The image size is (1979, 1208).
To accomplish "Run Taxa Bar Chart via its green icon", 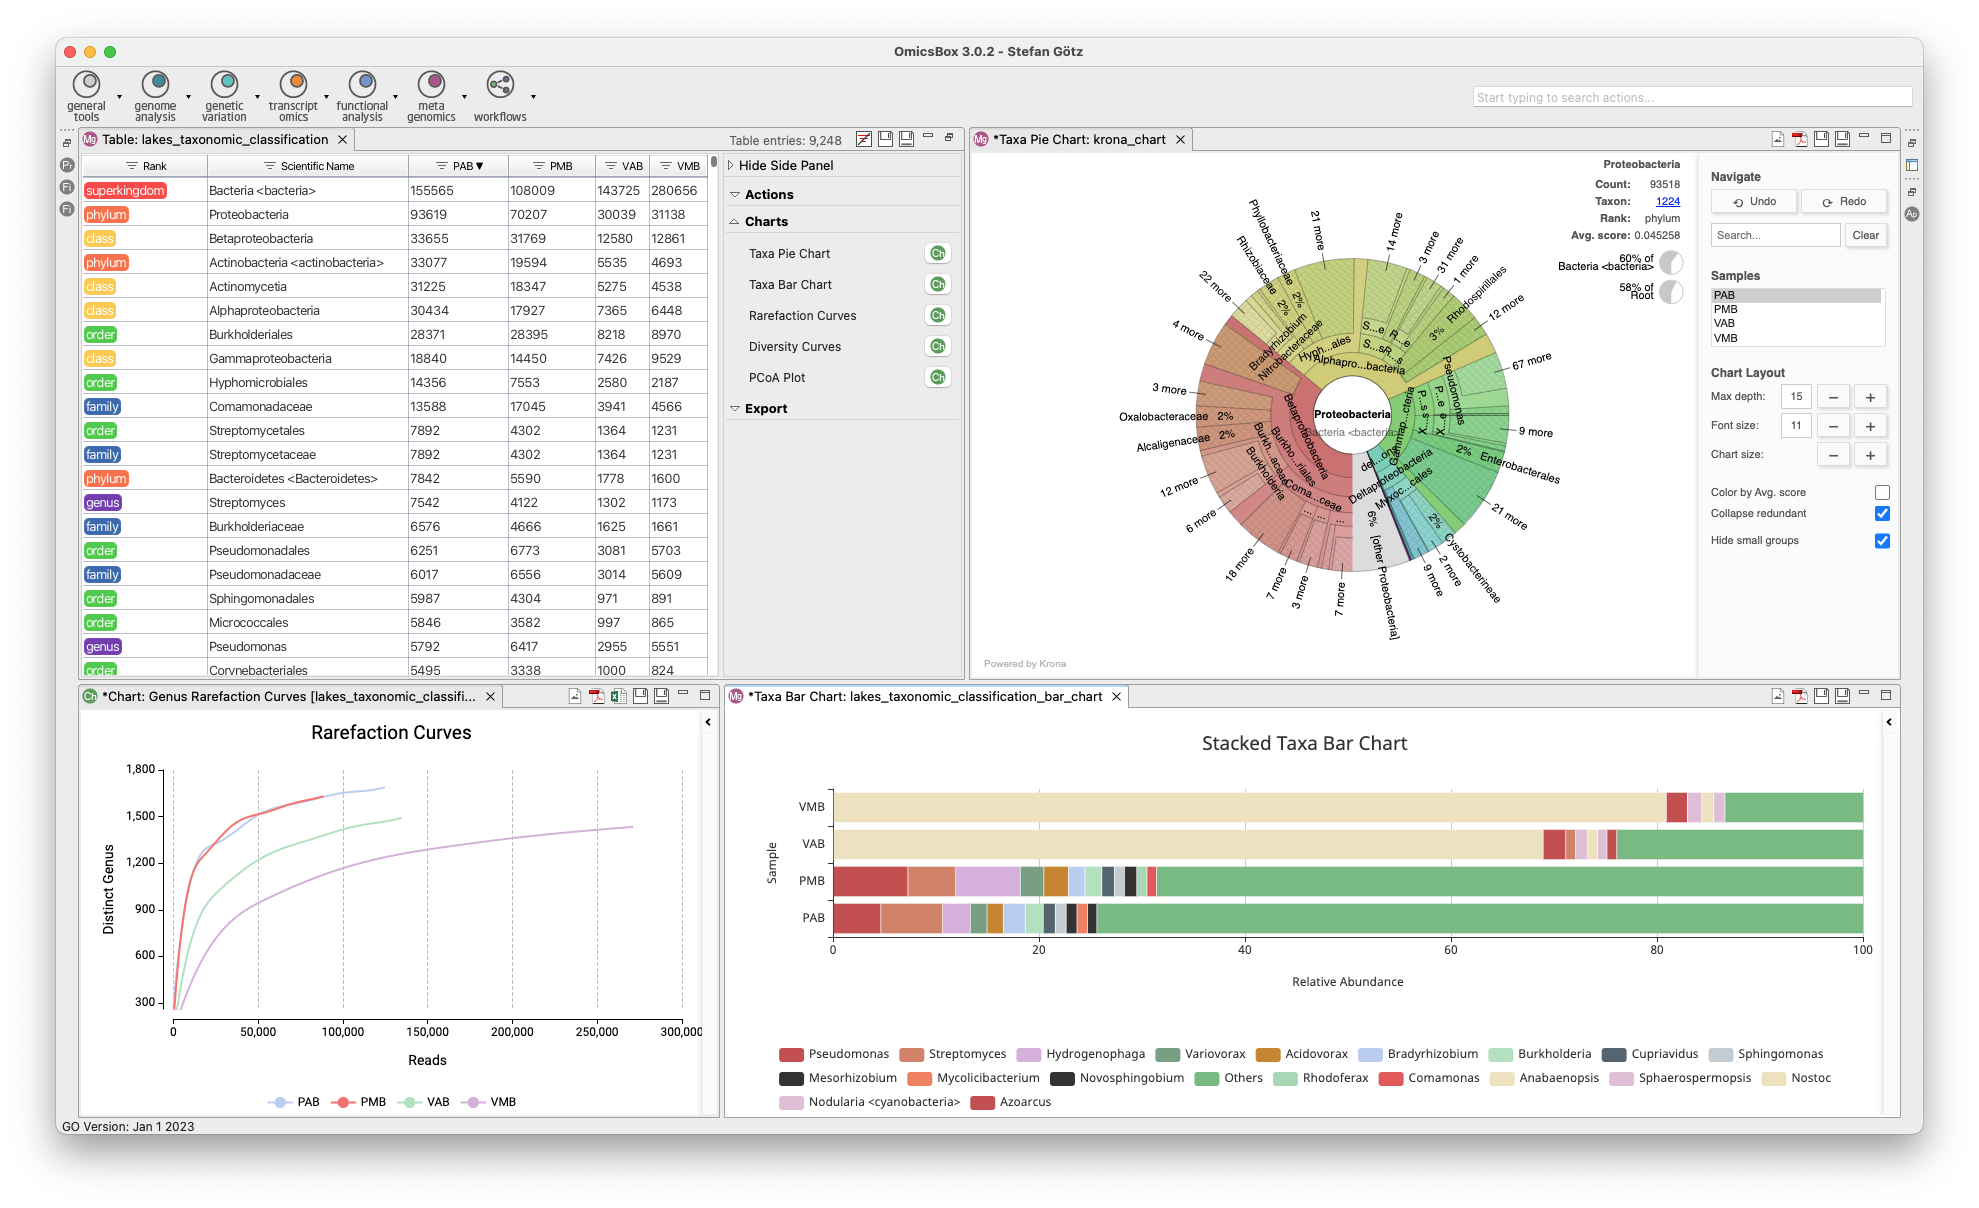I will [937, 285].
